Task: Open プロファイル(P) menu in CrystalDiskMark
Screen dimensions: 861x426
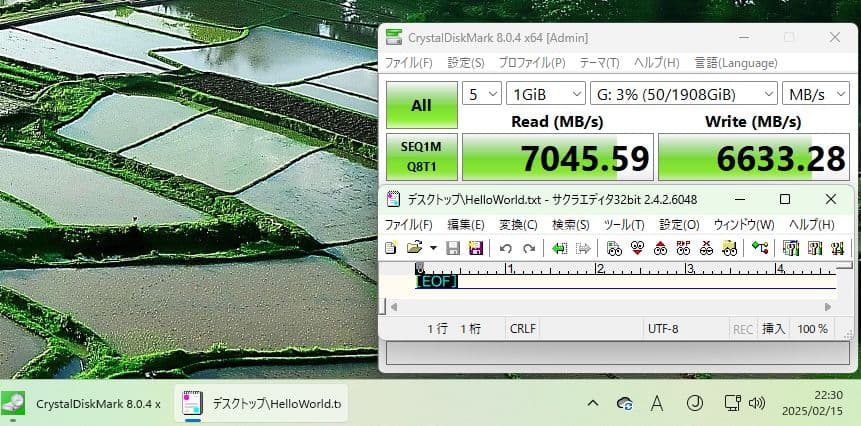Action: [532, 63]
